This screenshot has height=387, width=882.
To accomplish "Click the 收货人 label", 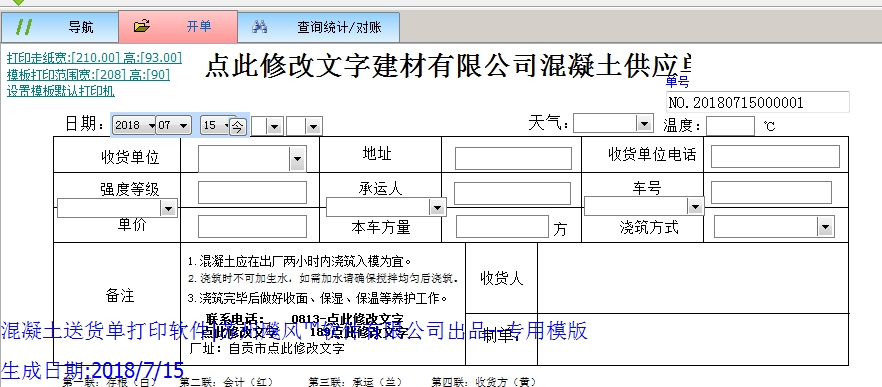I will tap(502, 278).
